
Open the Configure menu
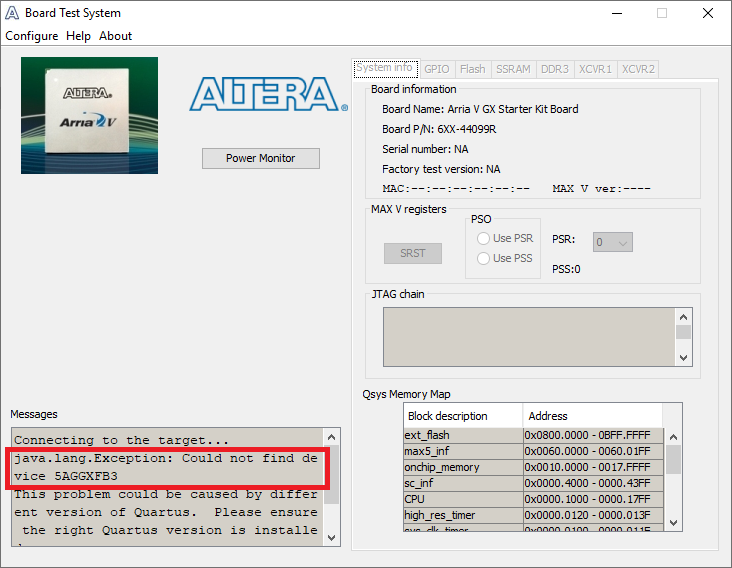(x=32, y=36)
